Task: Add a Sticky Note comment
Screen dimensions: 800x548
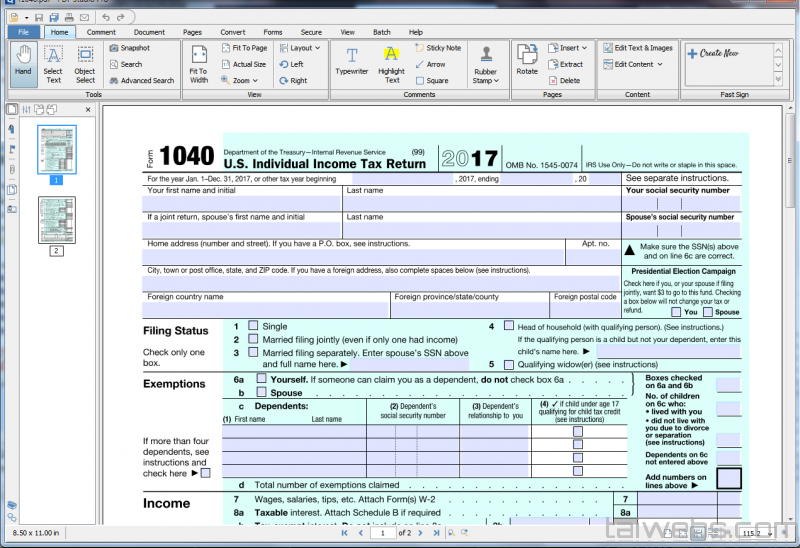Action: pos(437,48)
